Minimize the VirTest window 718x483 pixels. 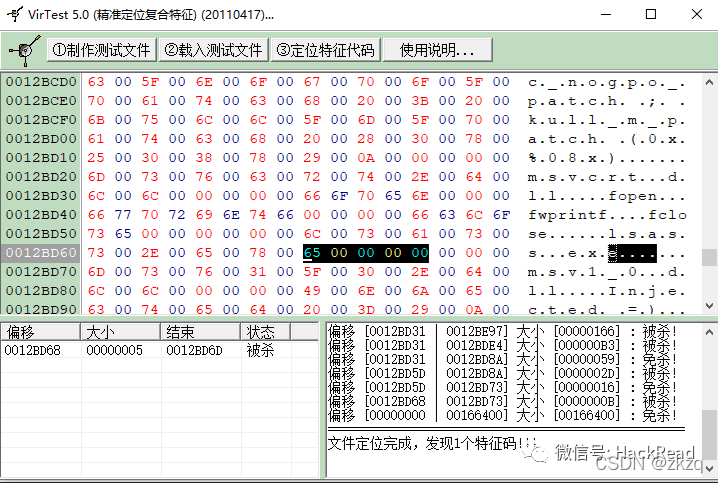pos(606,14)
